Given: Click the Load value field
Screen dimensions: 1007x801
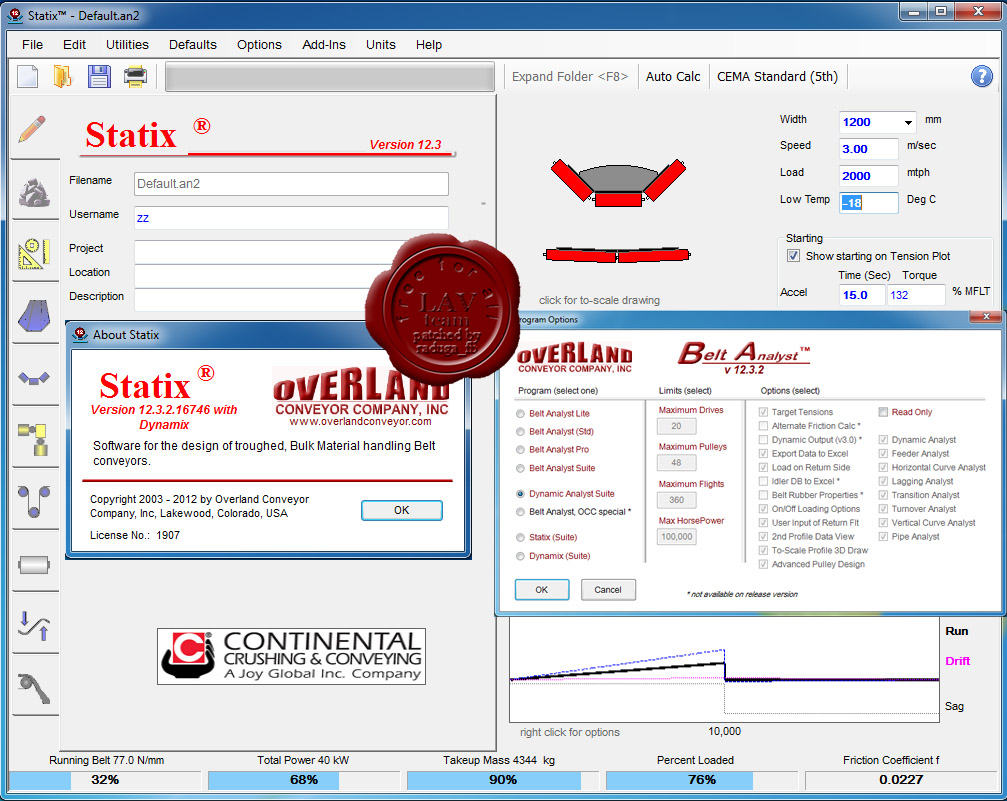Looking at the screenshot, I should click(x=868, y=175).
